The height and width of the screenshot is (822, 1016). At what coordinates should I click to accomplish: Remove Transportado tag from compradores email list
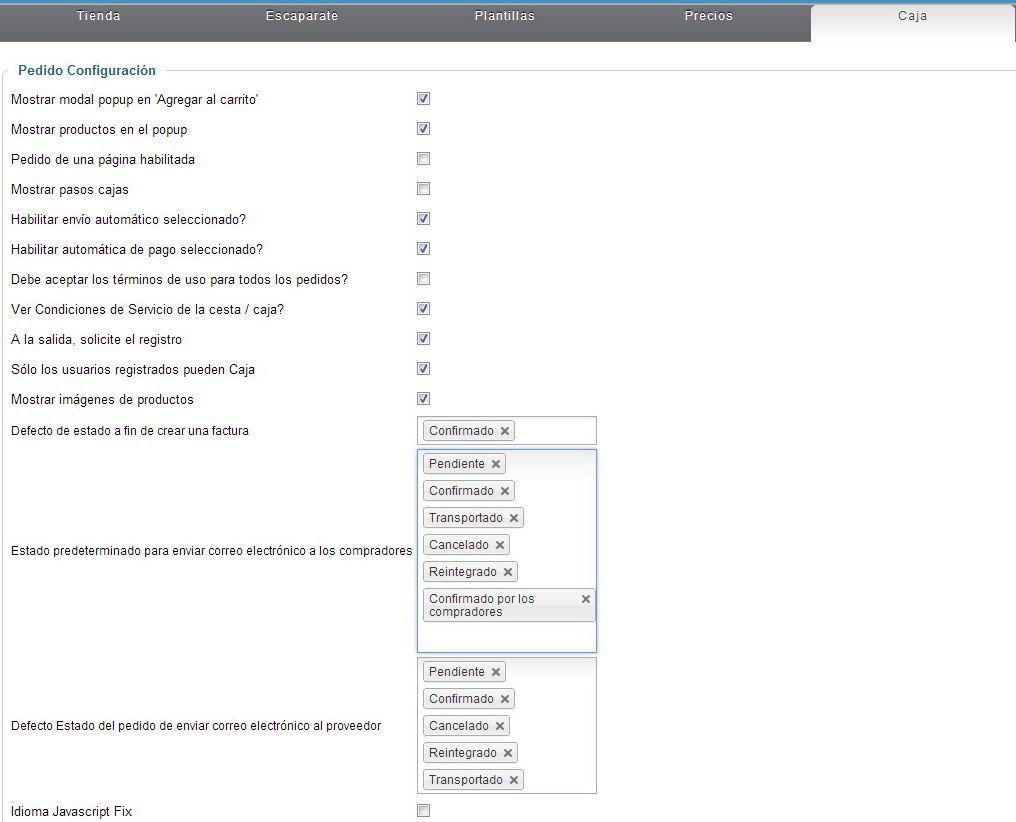click(x=514, y=518)
